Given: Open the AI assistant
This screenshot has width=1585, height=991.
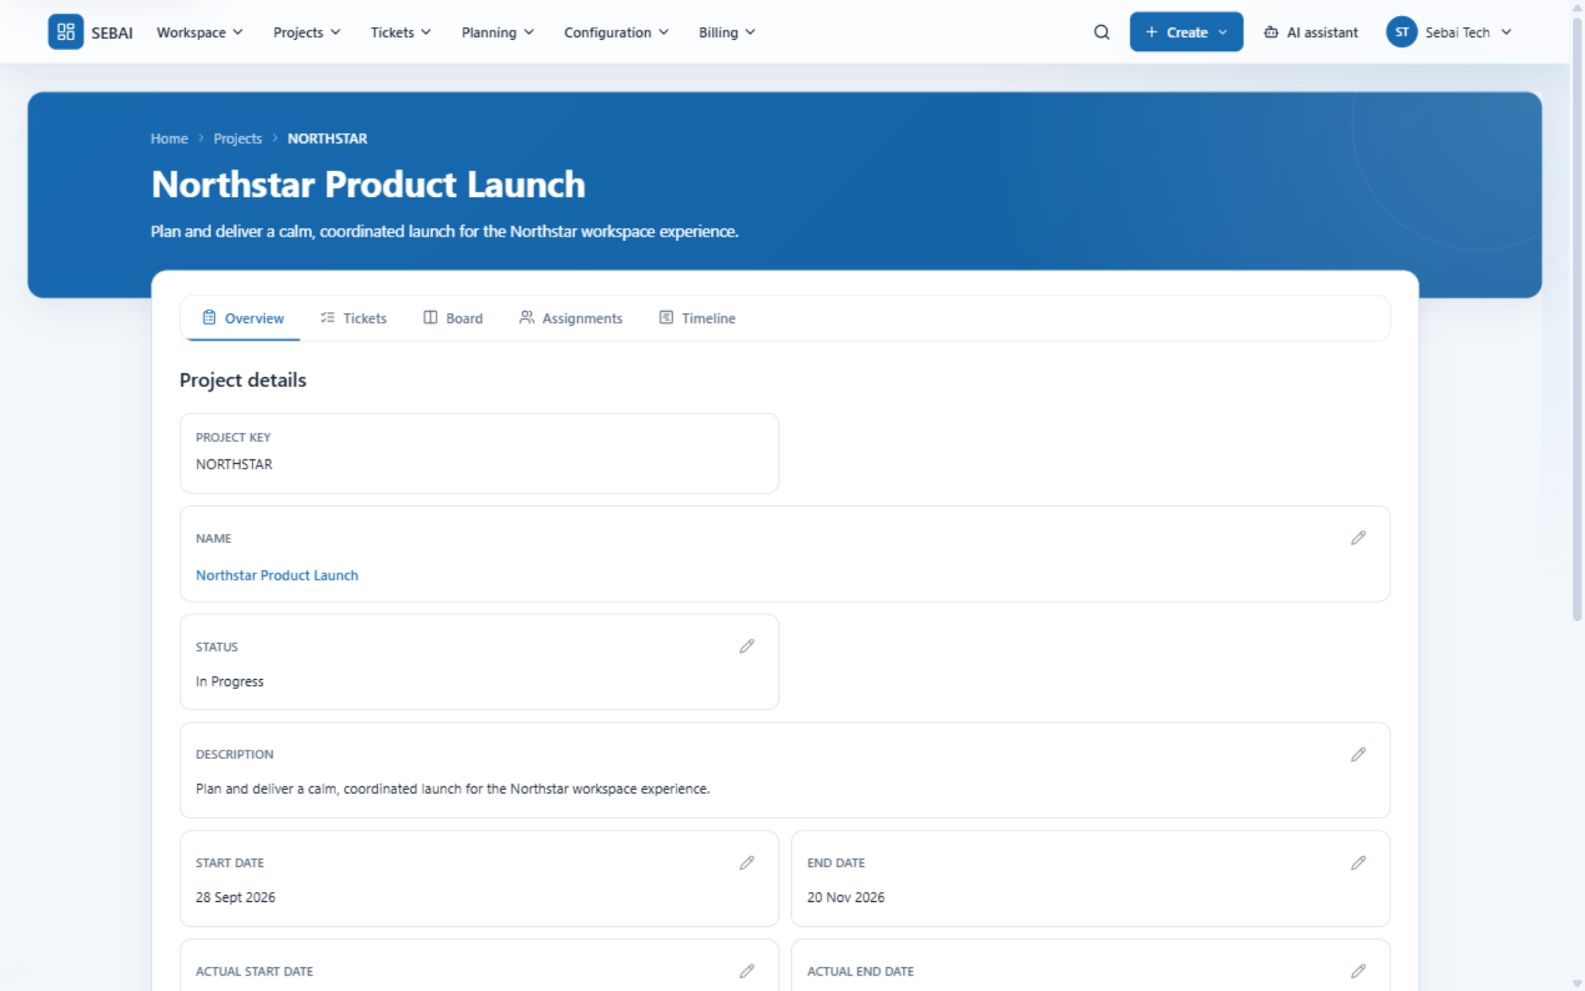Looking at the screenshot, I should click(1311, 32).
